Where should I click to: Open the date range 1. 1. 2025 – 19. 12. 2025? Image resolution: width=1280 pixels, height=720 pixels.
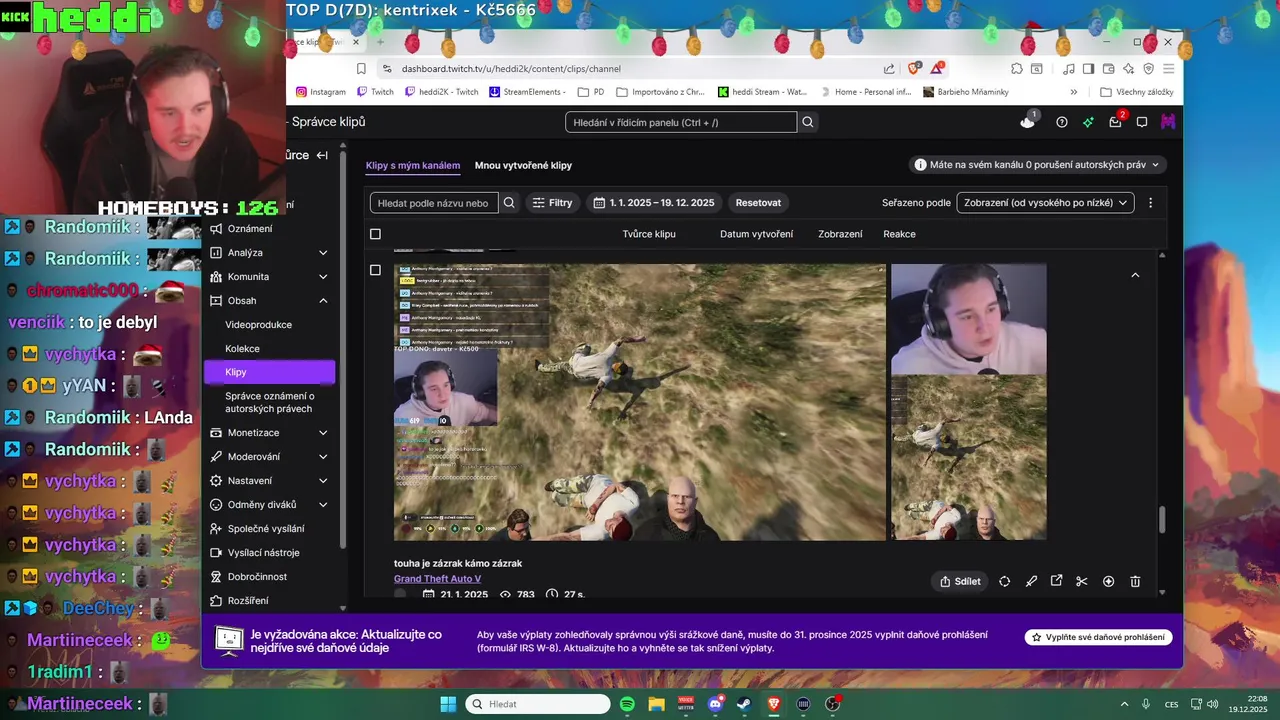click(654, 202)
